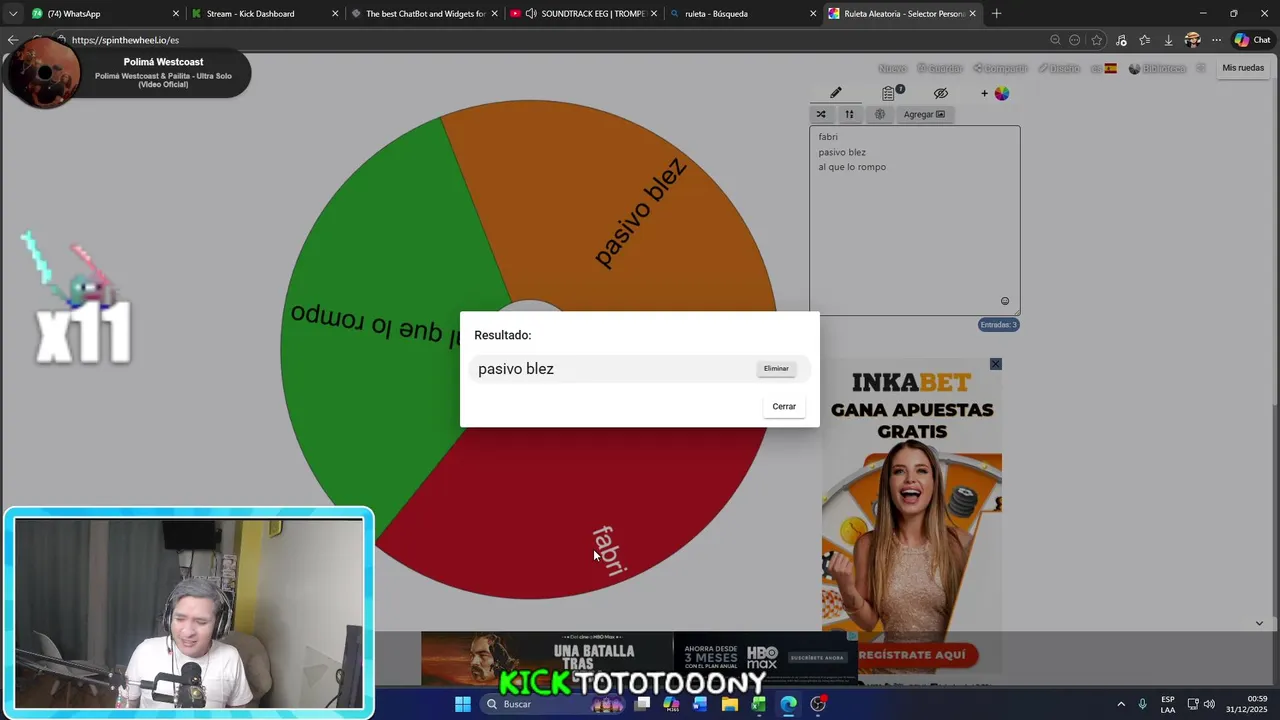Add page to favorites star
The width and height of the screenshot is (1280, 720).
pos(1097,40)
